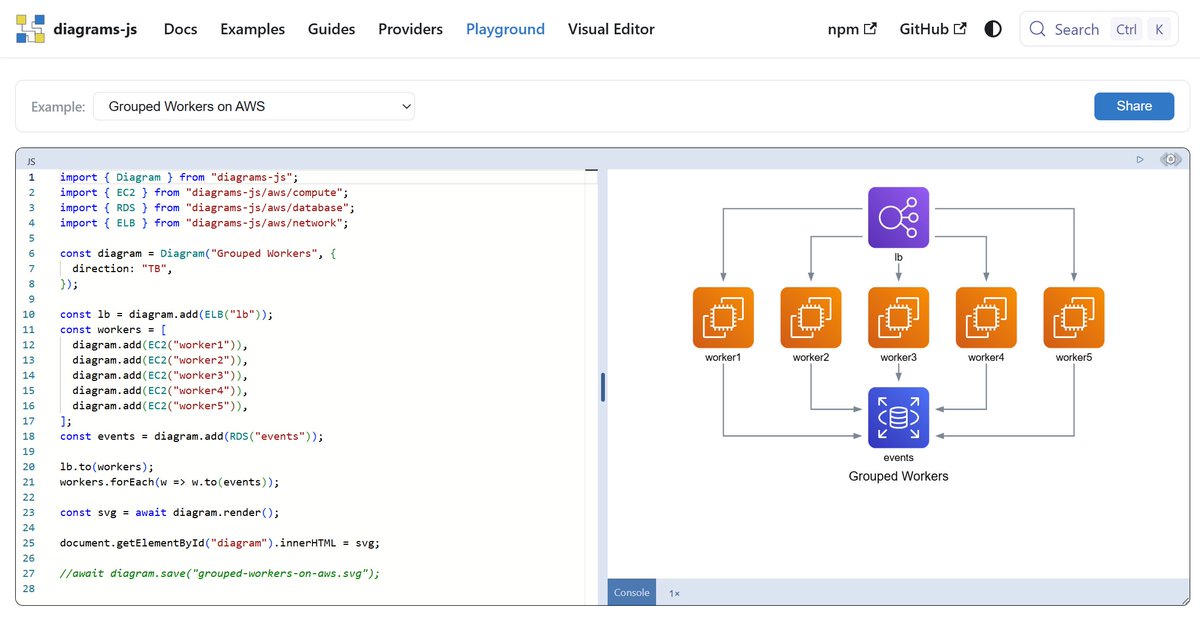Click the 1× console counter
Screen dimensions: 1200x621
pos(674,593)
